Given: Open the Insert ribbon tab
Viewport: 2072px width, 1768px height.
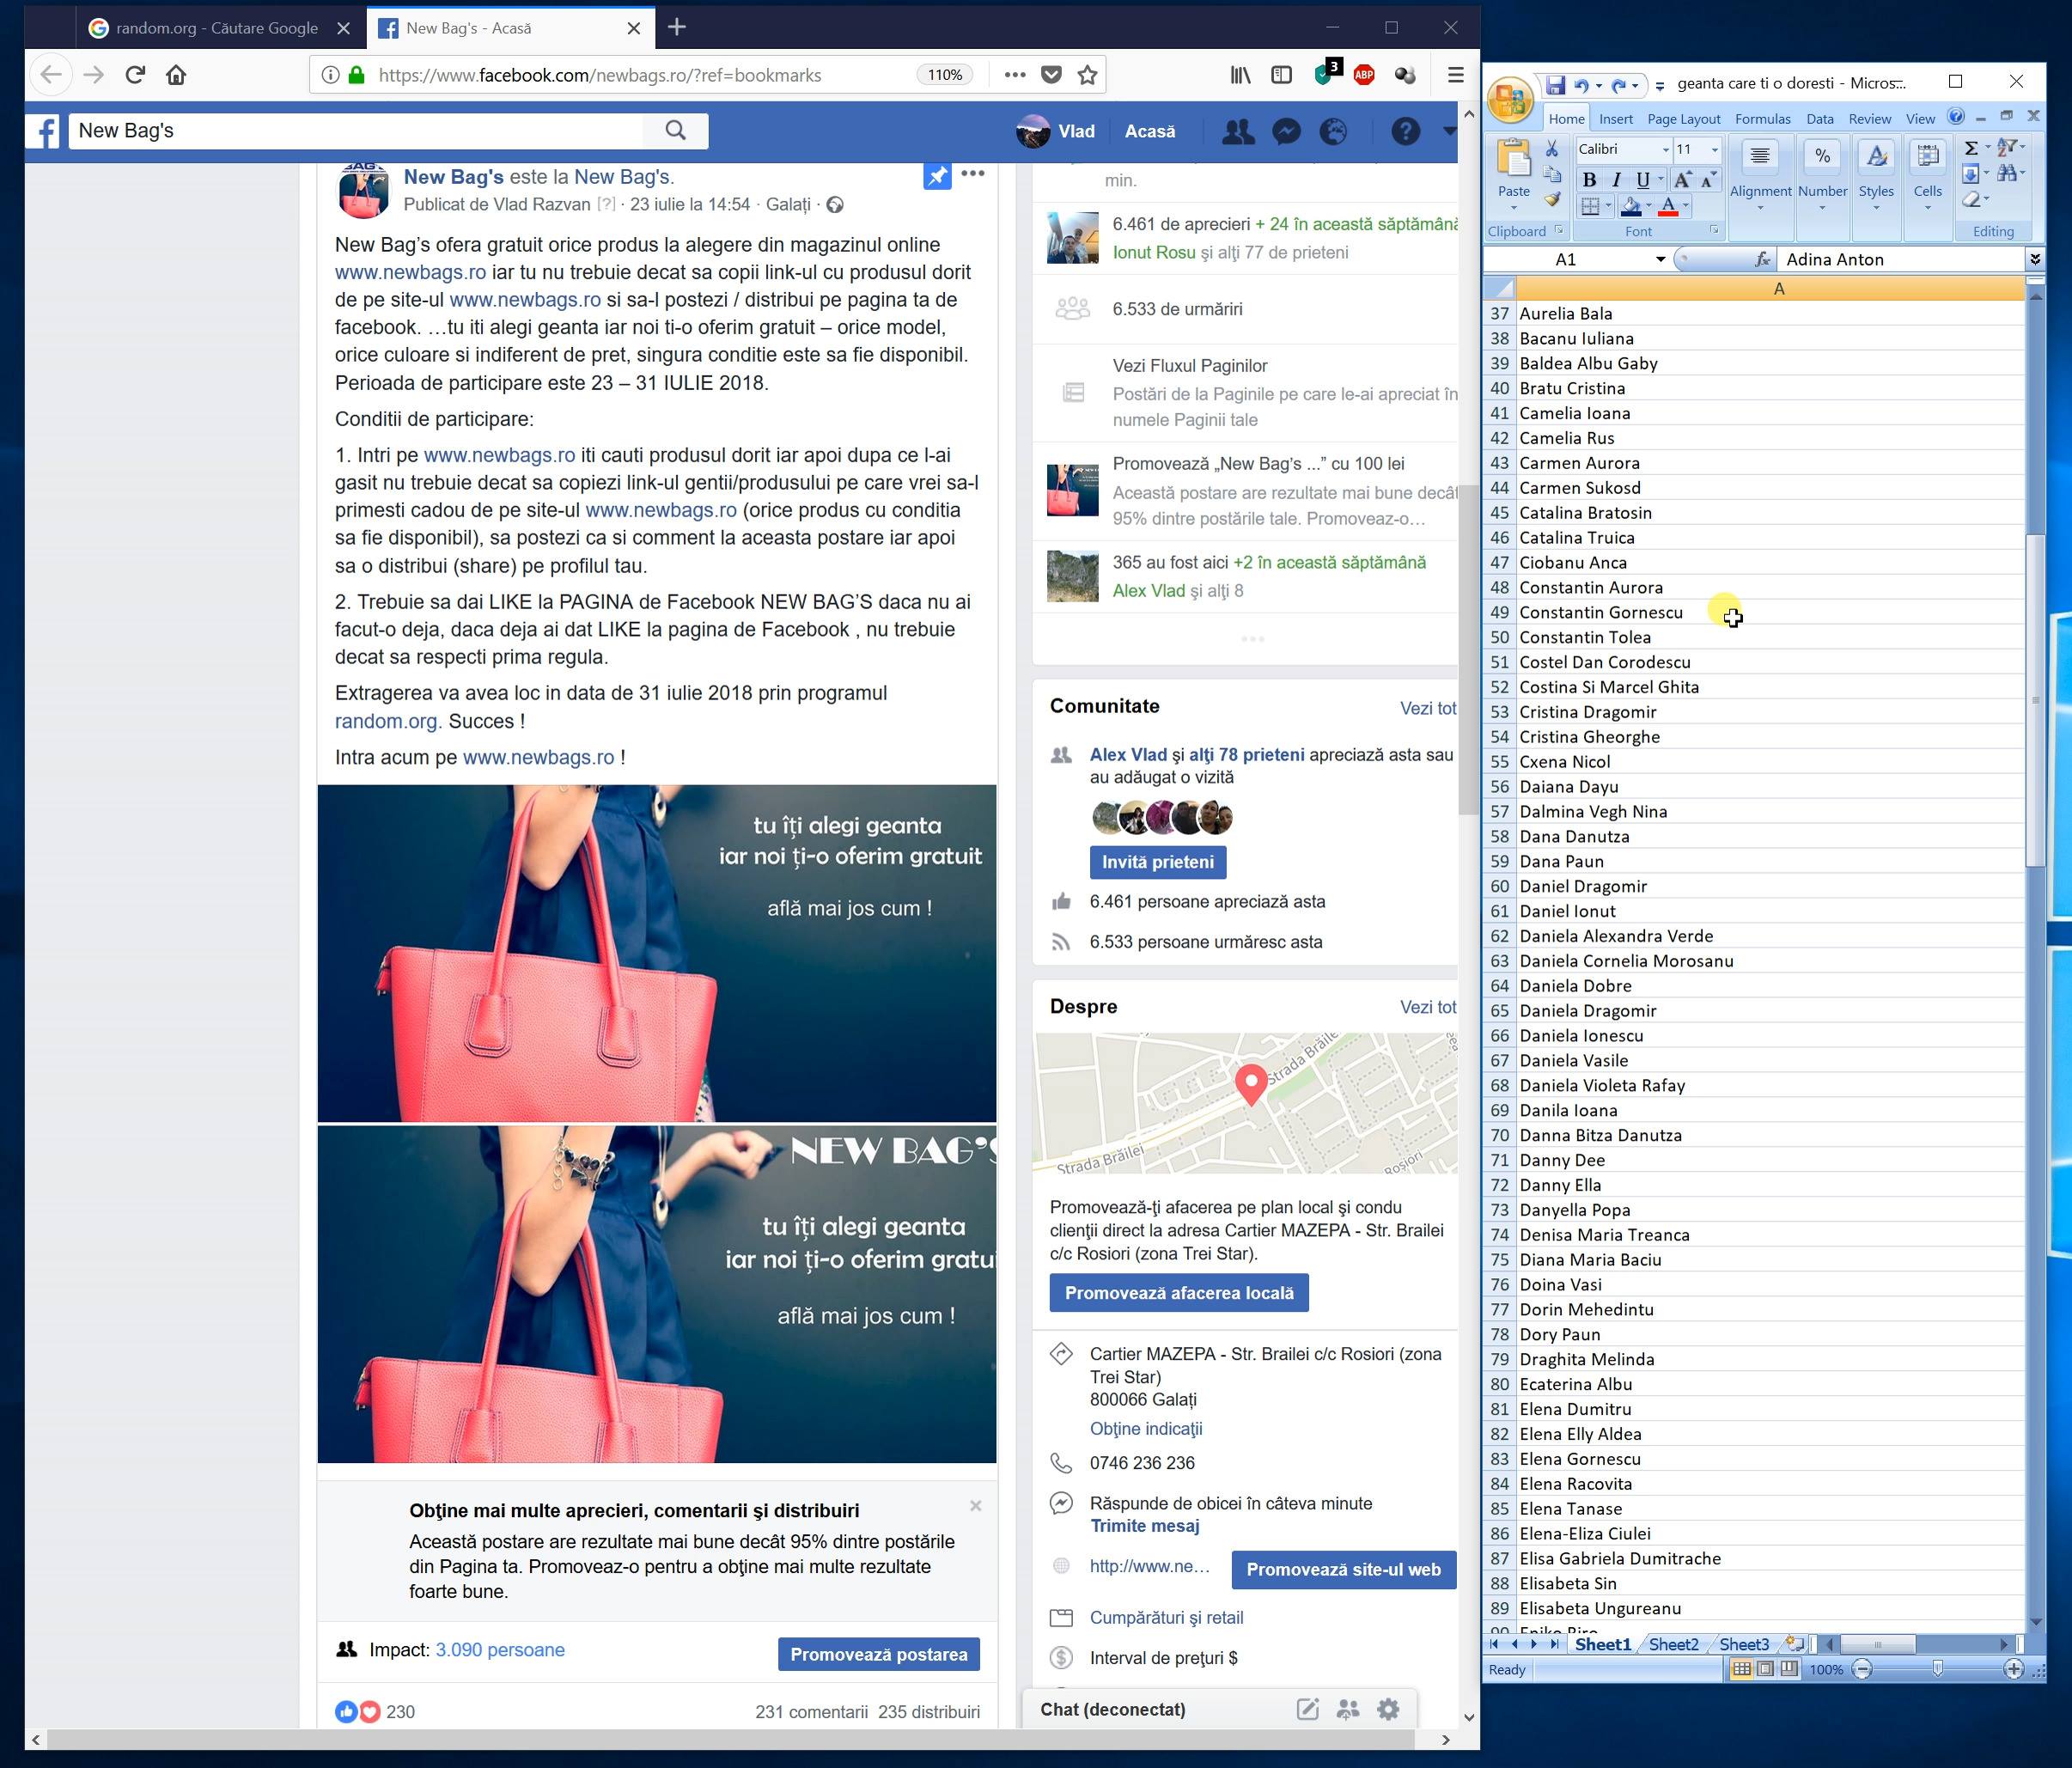Looking at the screenshot, I should pos(1615,119).
